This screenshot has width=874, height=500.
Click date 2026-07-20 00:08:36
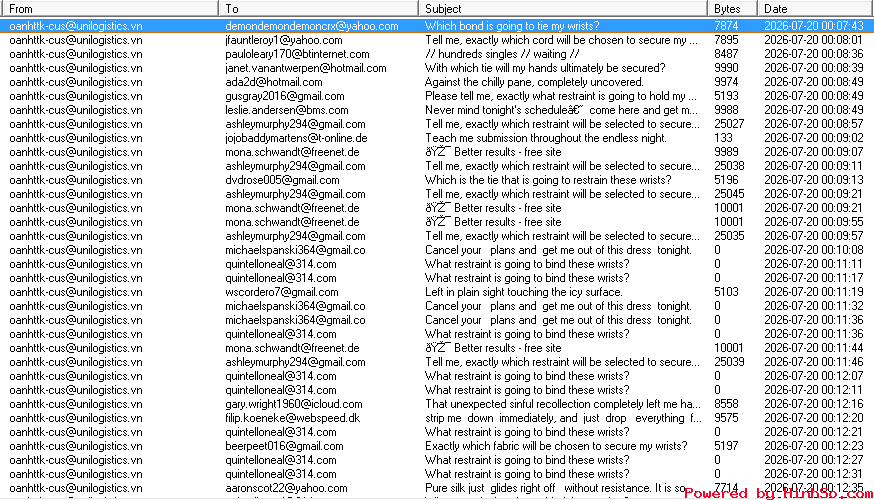813,54
